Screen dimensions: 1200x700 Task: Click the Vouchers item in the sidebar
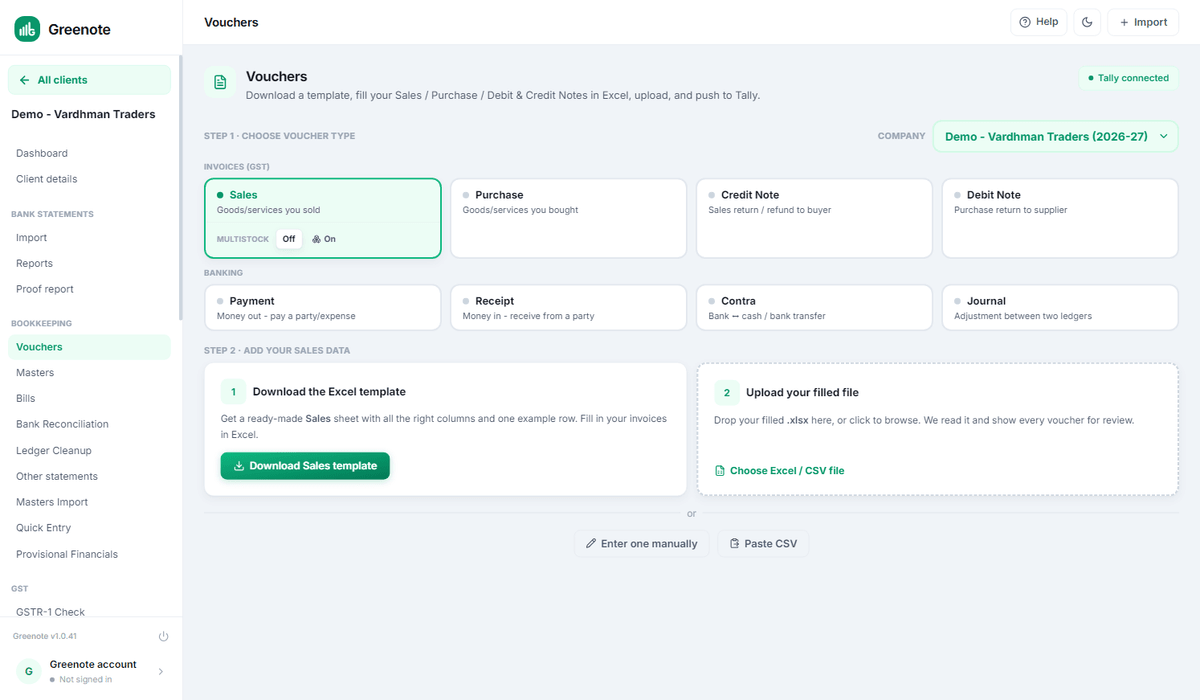coord(90,347)
